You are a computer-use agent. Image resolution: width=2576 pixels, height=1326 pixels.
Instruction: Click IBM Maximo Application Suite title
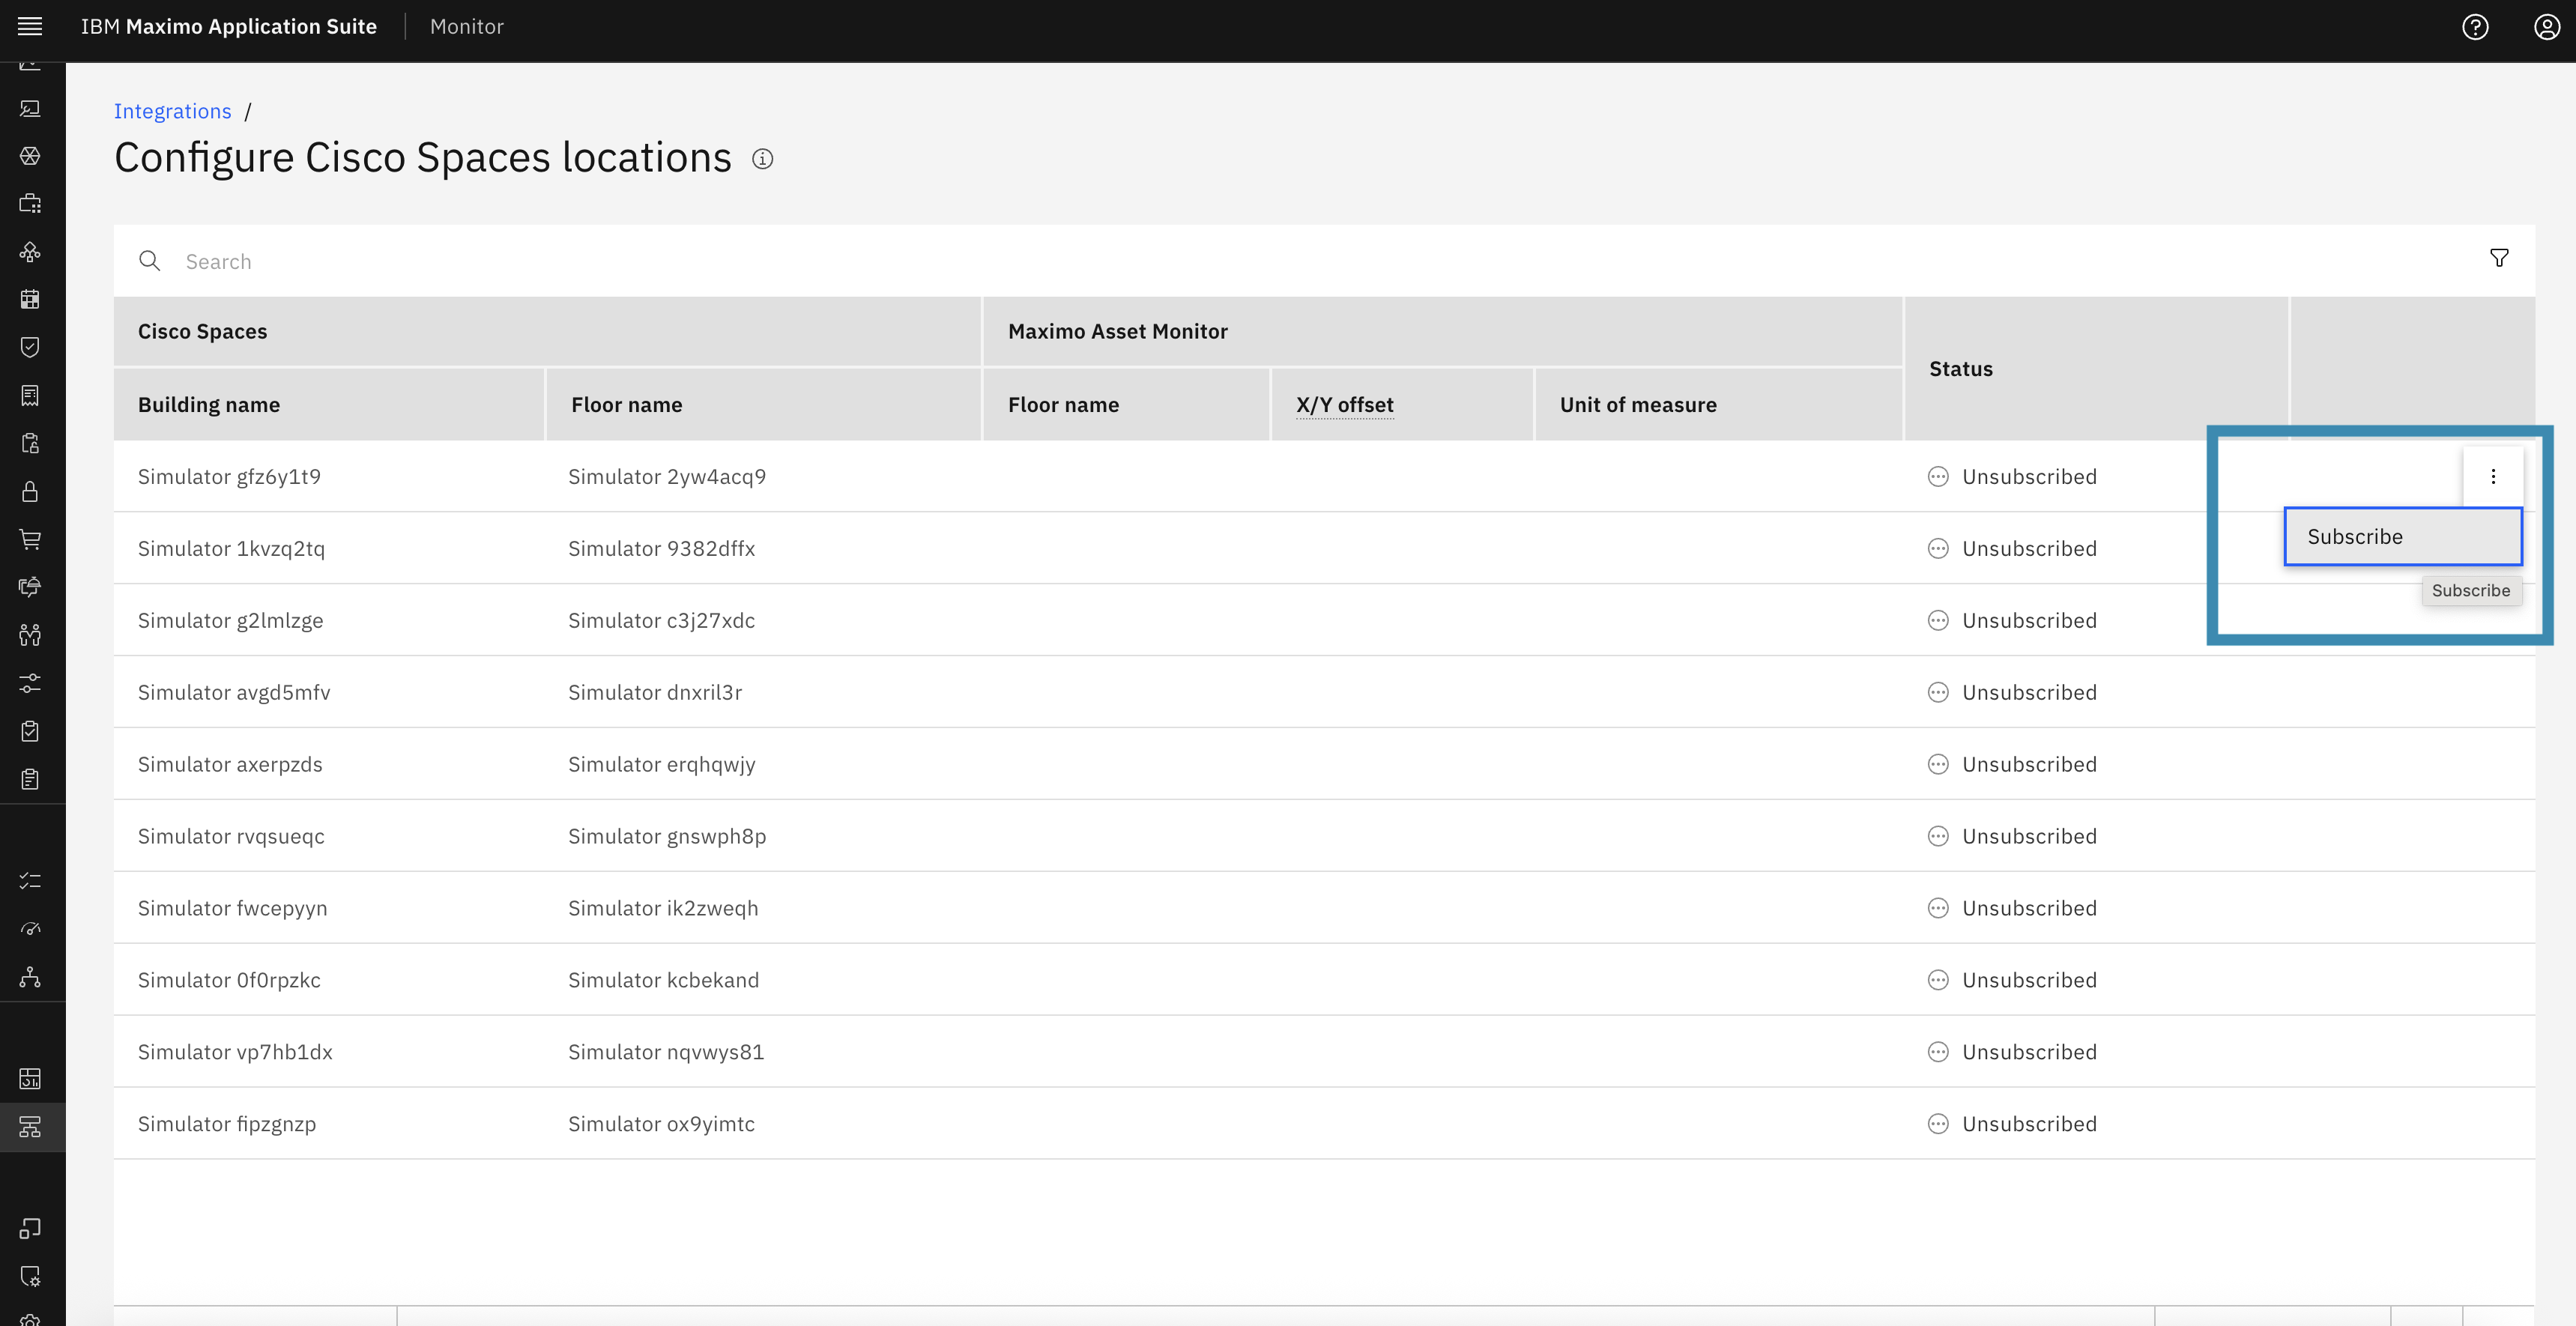pos(229,27)
